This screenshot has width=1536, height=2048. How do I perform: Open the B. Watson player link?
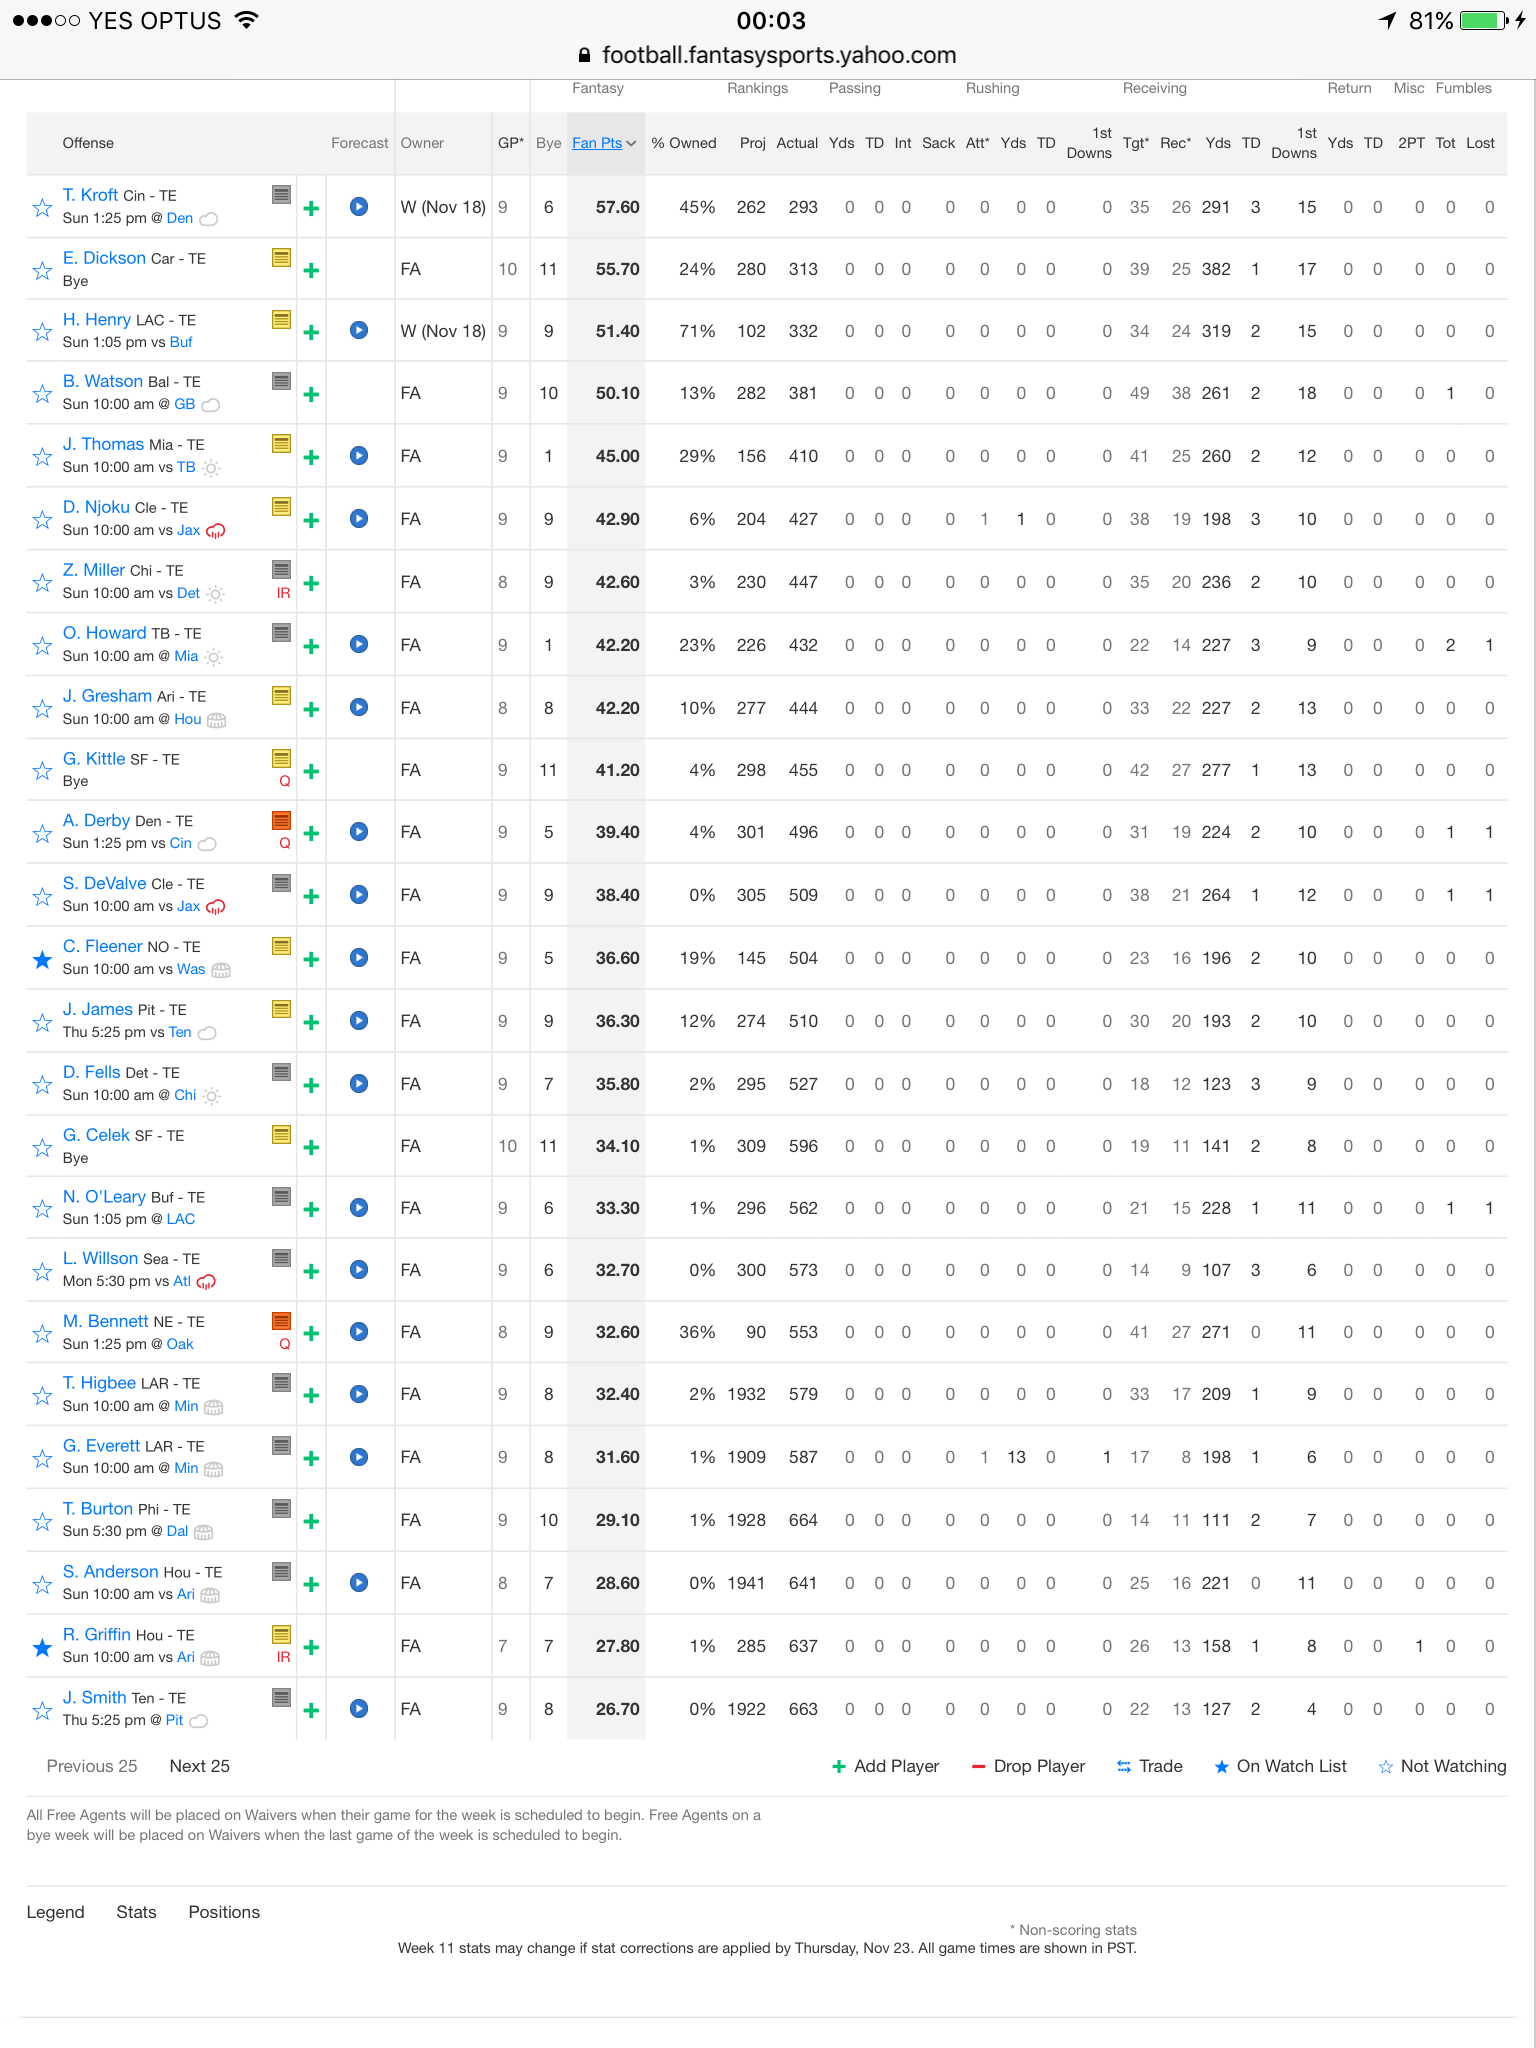pyautogui.click(x=102, y=381)
